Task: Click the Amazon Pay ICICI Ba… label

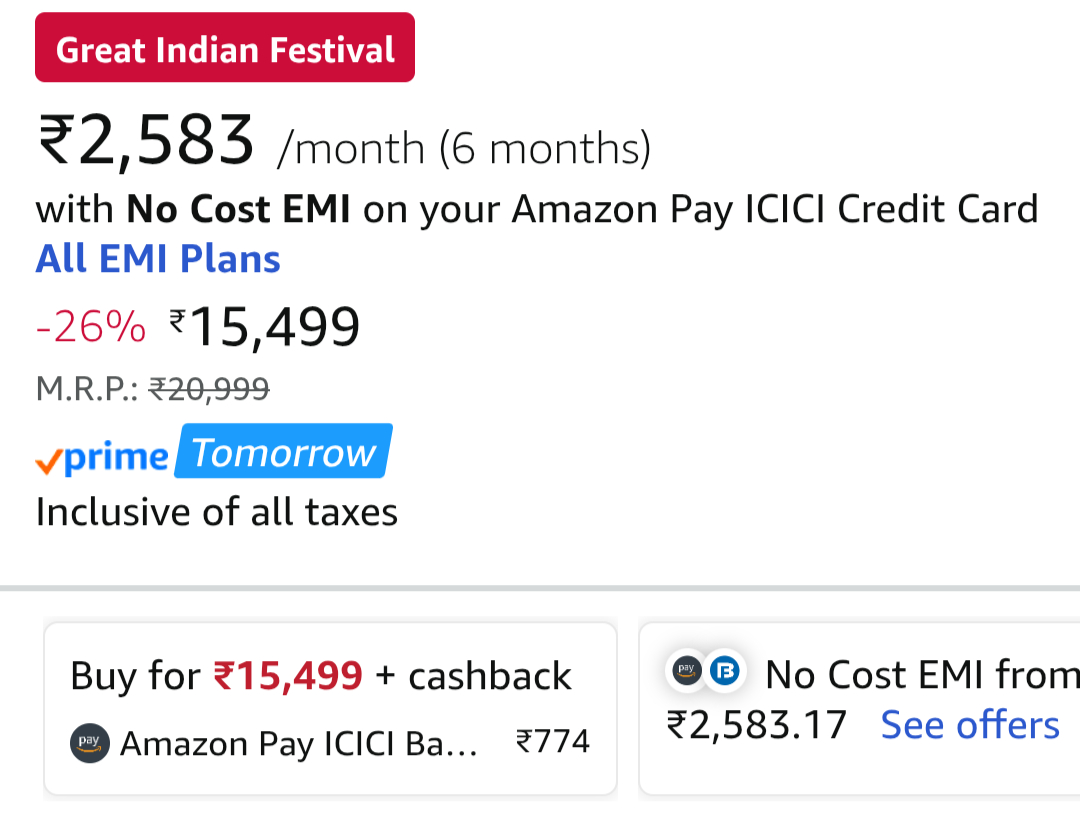Action: pos(298,744)
